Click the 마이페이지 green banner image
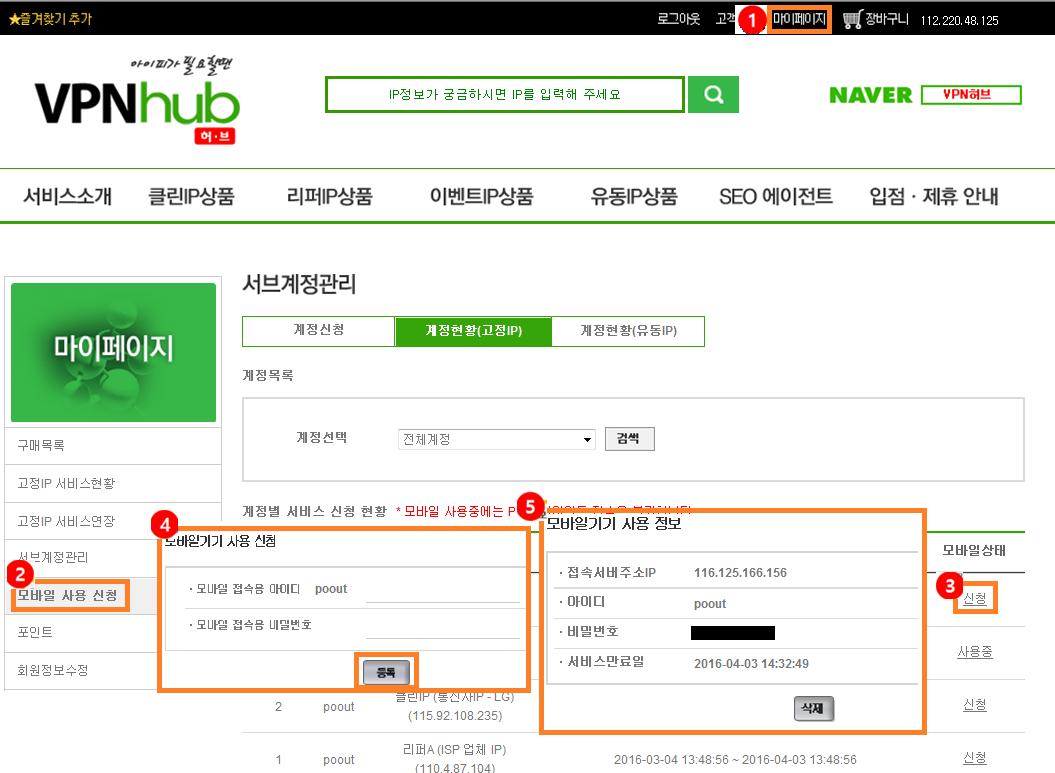 coord(113,352)
